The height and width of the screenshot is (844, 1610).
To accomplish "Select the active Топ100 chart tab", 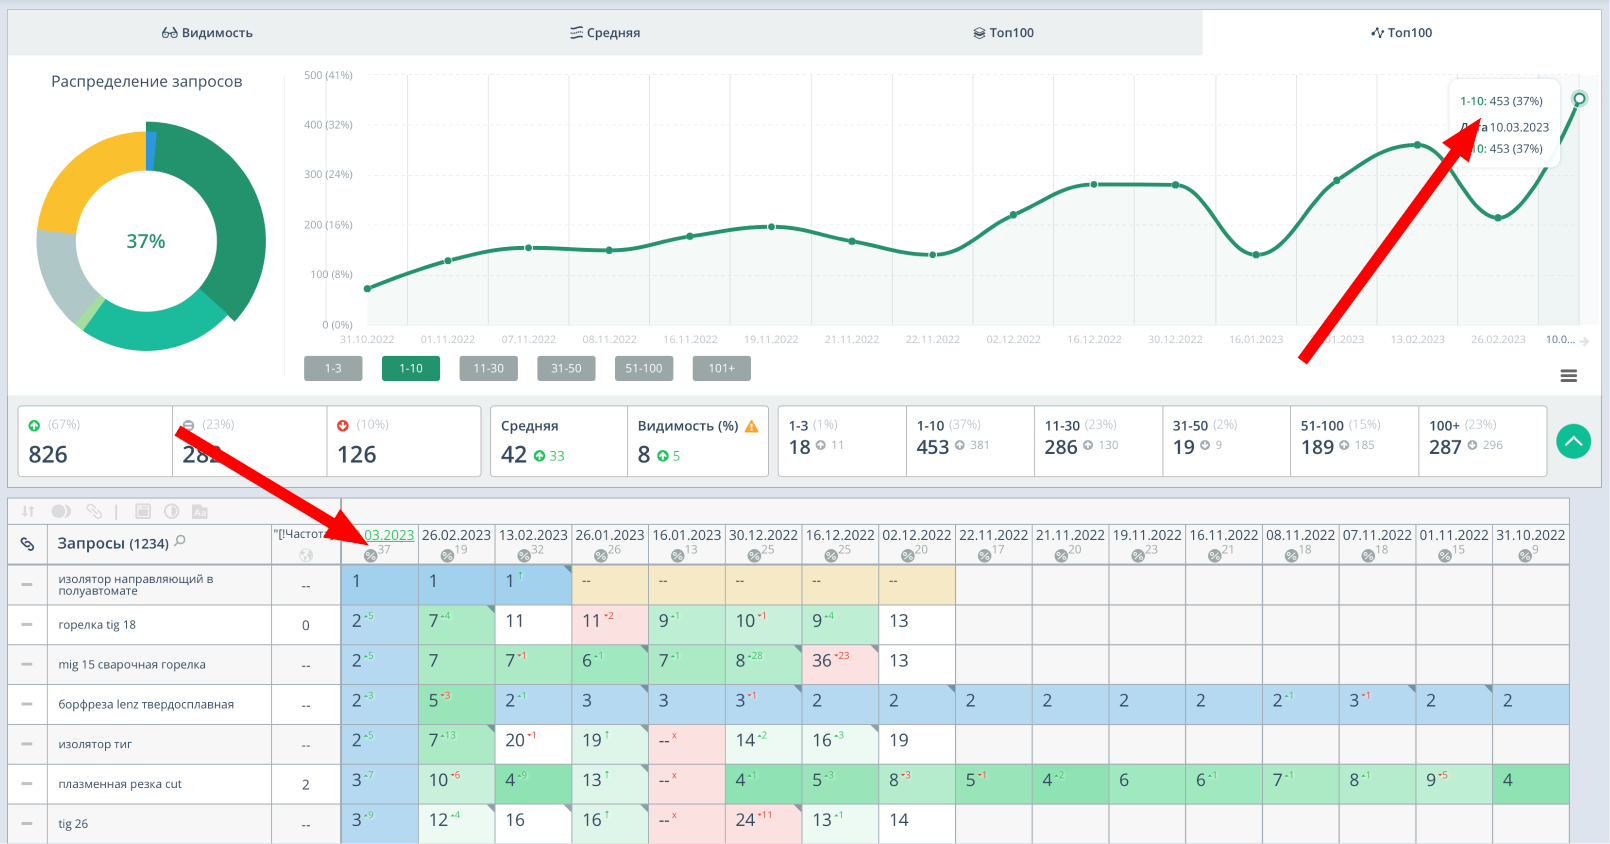I will tap(1401, 33).
